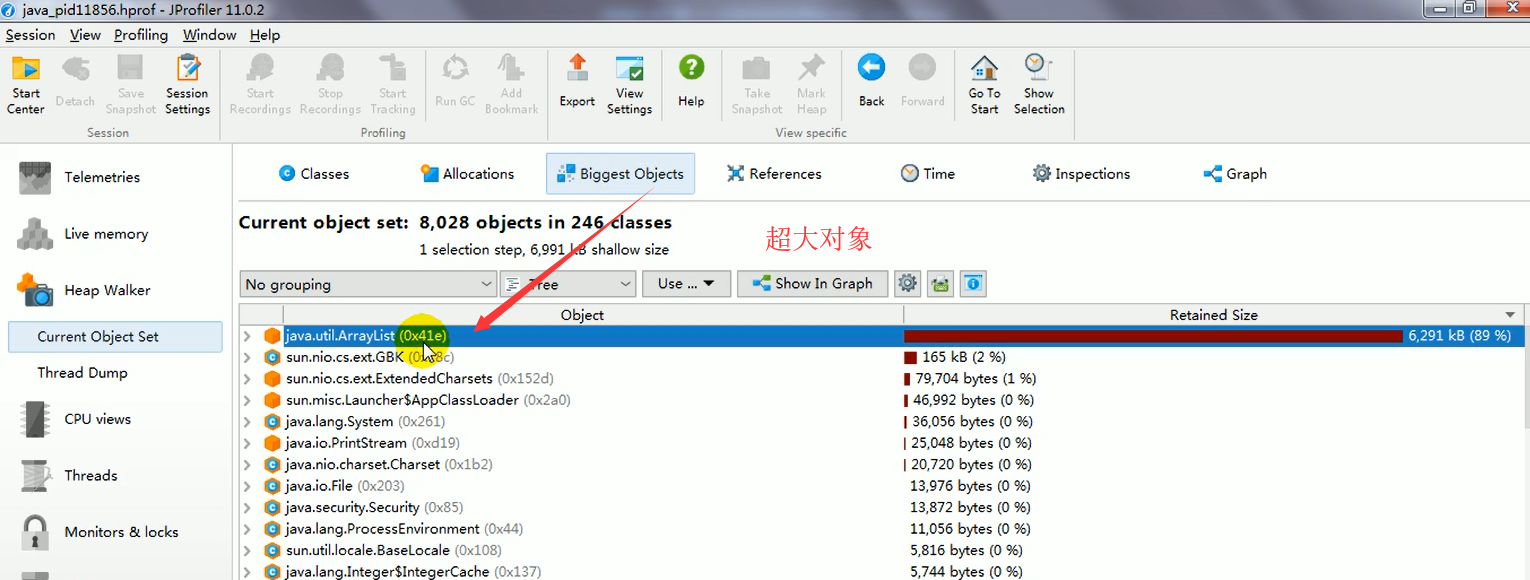Image resolution: width=1530 pixels, height=580 pixels.
Task: Open the Profiling menu
Action: click(141, 34)
